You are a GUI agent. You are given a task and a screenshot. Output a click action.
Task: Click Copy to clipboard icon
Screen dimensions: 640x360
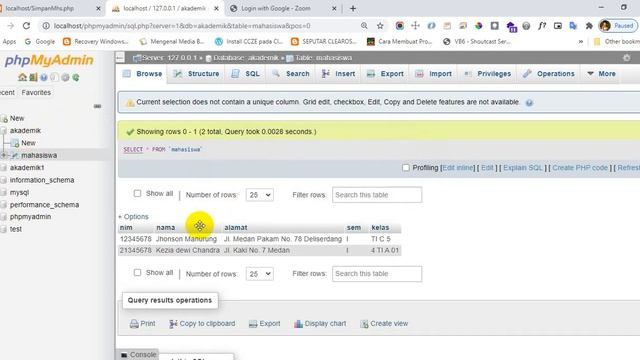click(x=173, y=324)
